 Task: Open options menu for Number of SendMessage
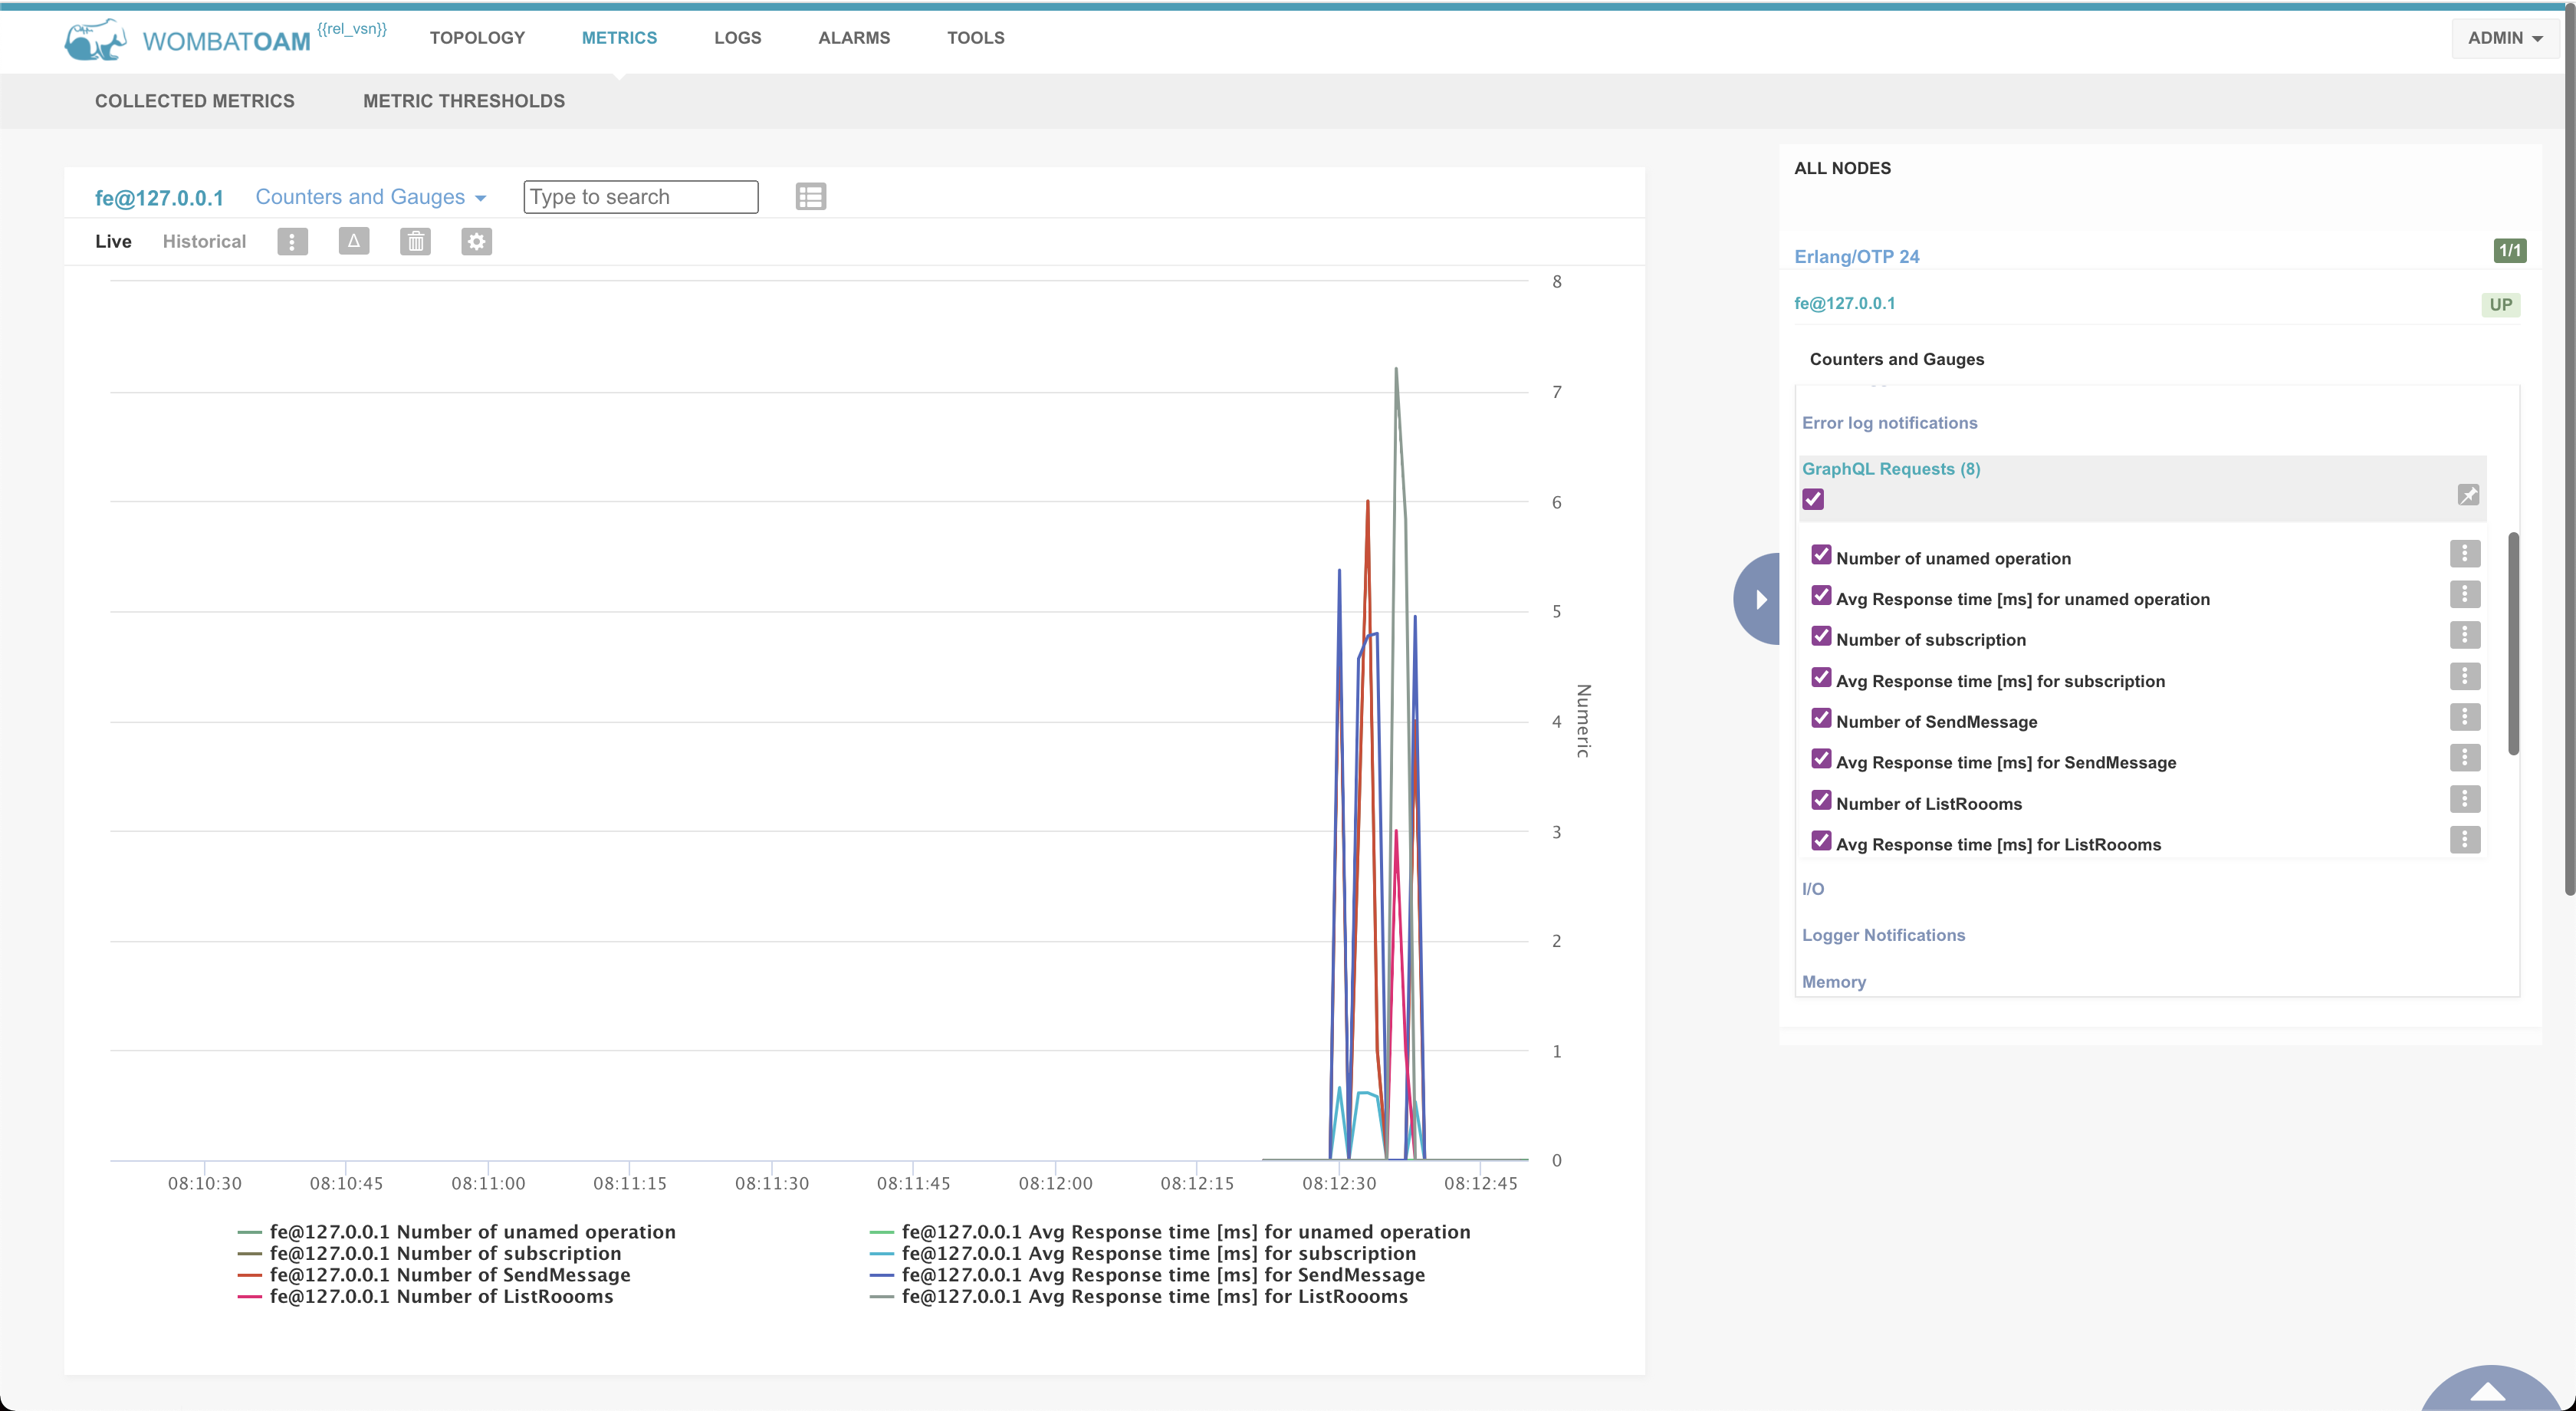pyautogui.click(x=2464, y=717)
